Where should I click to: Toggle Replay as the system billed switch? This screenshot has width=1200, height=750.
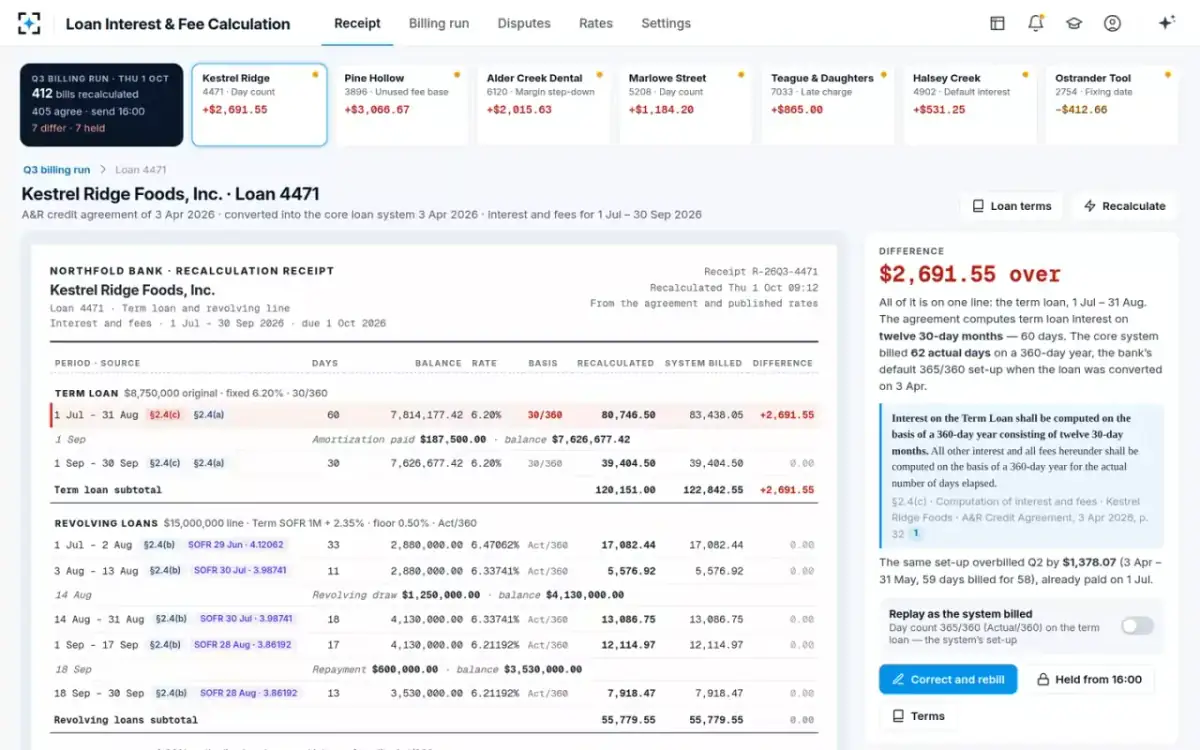1137,626
